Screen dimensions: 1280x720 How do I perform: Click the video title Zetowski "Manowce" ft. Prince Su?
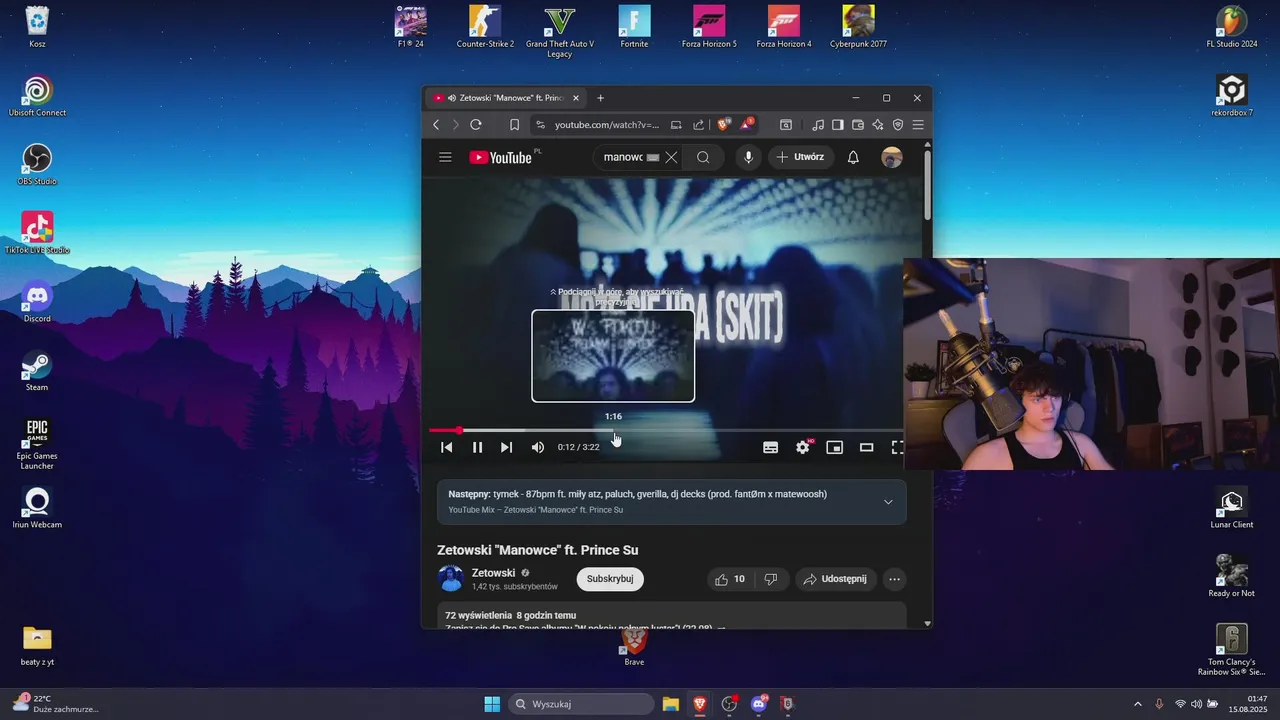coord(537,550)
